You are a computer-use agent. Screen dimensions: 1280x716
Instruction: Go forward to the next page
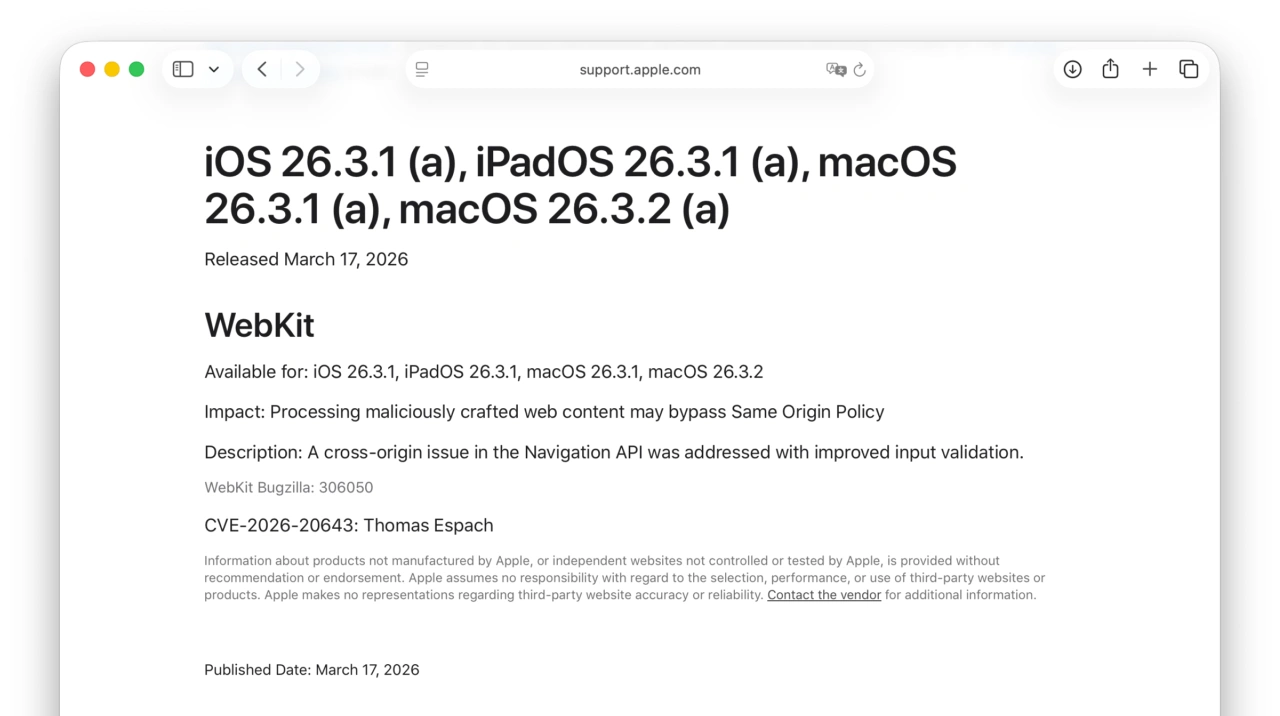tap(299, 69)
